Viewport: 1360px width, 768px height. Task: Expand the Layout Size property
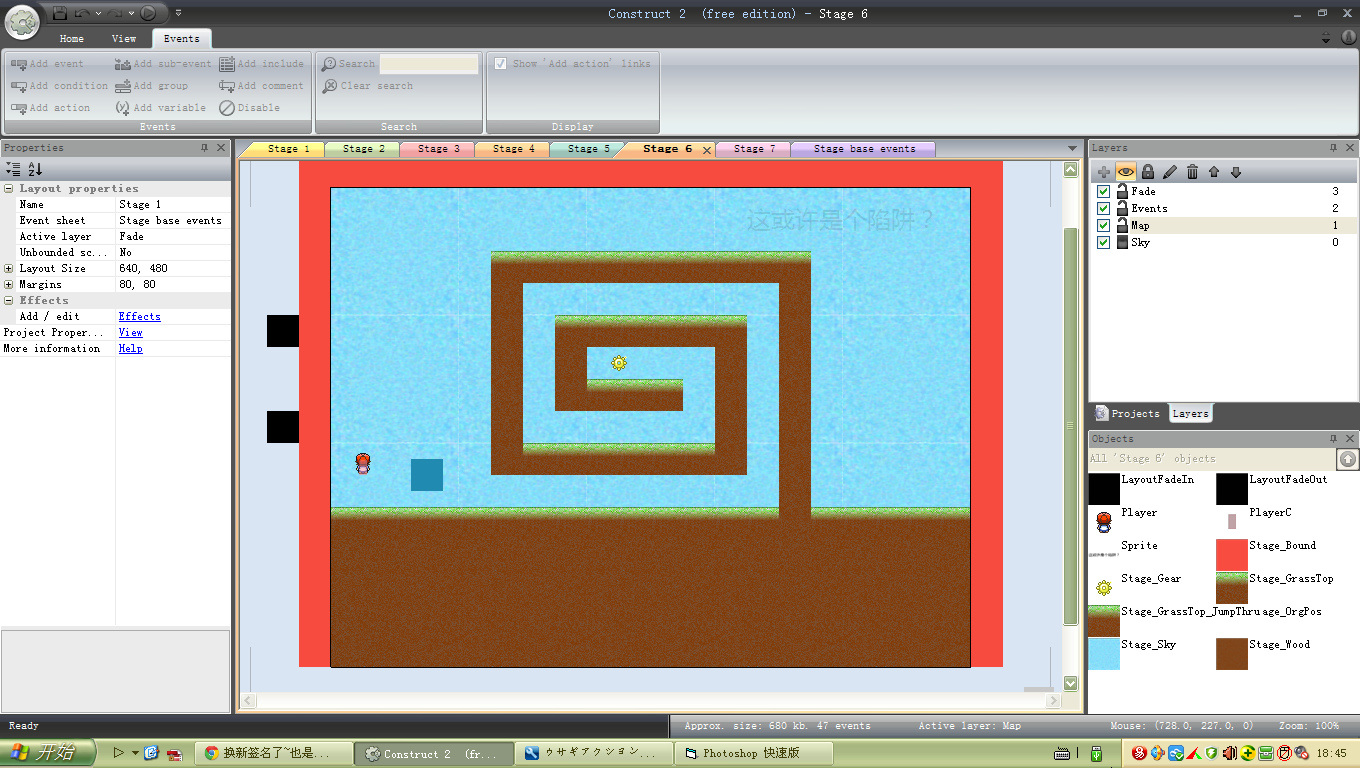[x=9, y=268]
